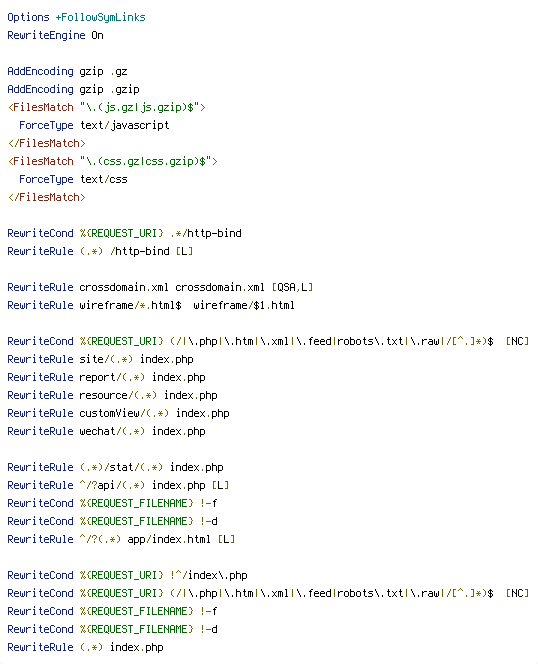Viewport: 538px width, 664px height.
Task: Click the RewriteRule stat index.php line
Action: click(115, 467)
